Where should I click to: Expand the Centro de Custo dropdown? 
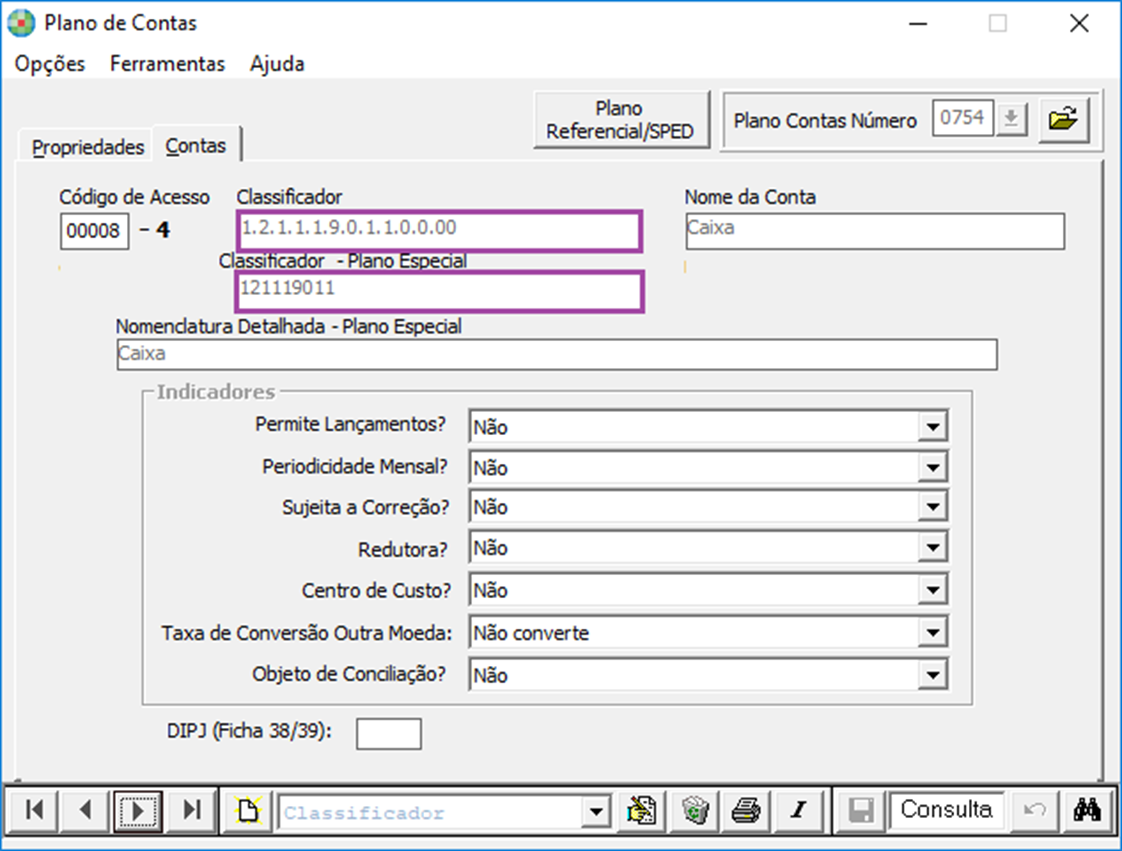pos(932,590)
